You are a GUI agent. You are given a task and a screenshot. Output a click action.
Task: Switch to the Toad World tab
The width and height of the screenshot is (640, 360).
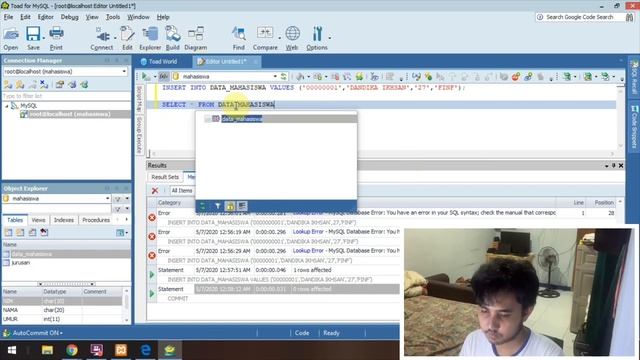[x=159, y=62]
